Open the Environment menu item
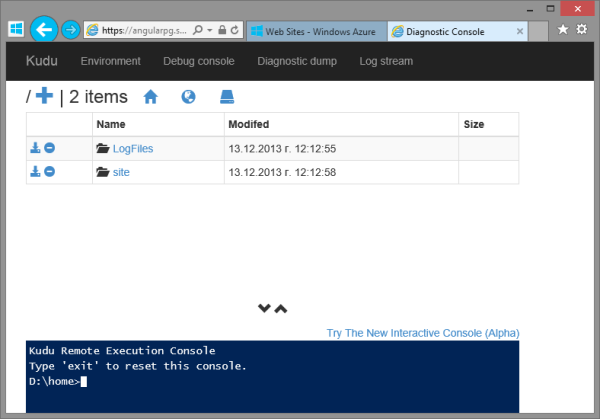The image size is (600, 419). click(111, 61)
